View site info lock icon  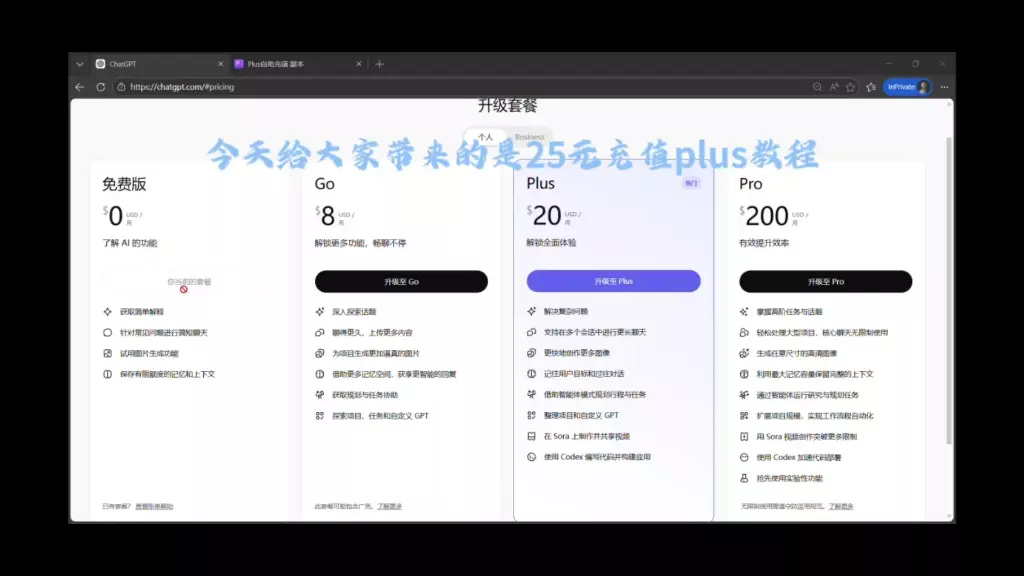(x=121, y=87)
